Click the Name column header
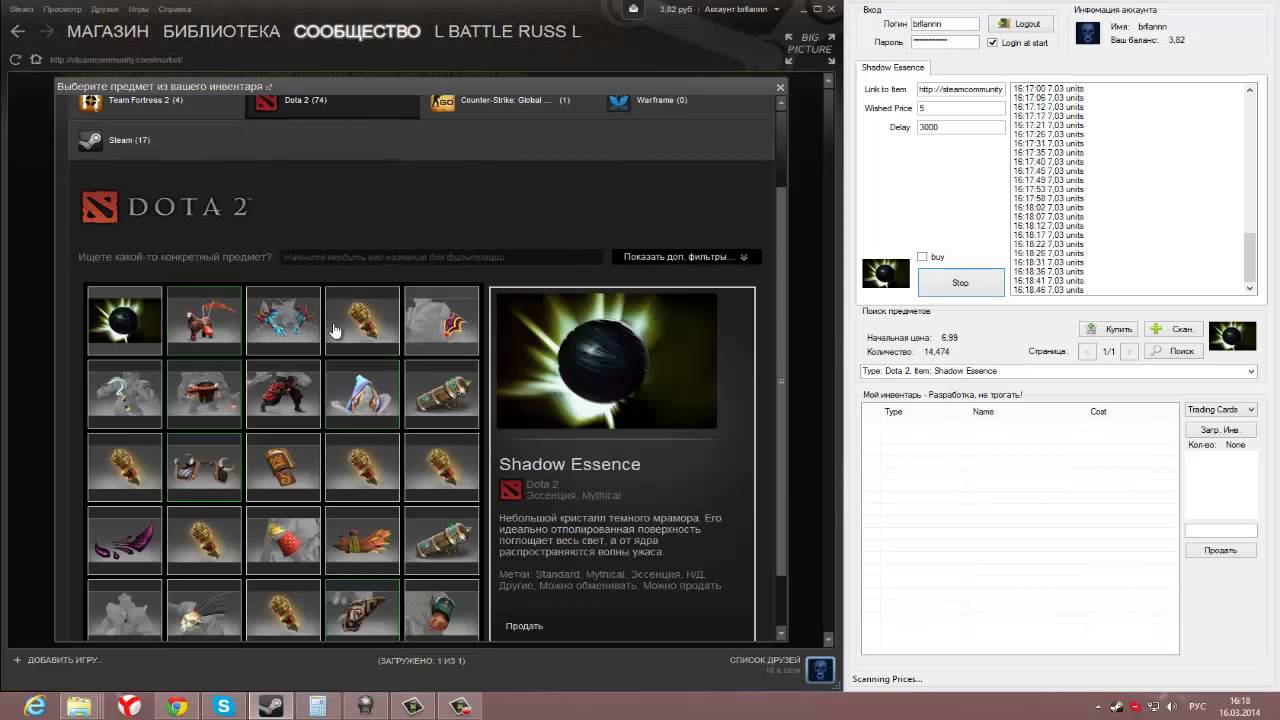Viewport: 1280px width, 720px height. [983, 412]
